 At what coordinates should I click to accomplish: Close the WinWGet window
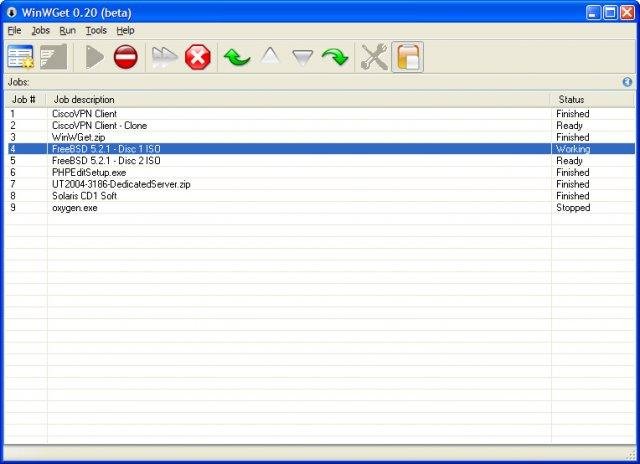pyautogui.click(x=627, y=13)
